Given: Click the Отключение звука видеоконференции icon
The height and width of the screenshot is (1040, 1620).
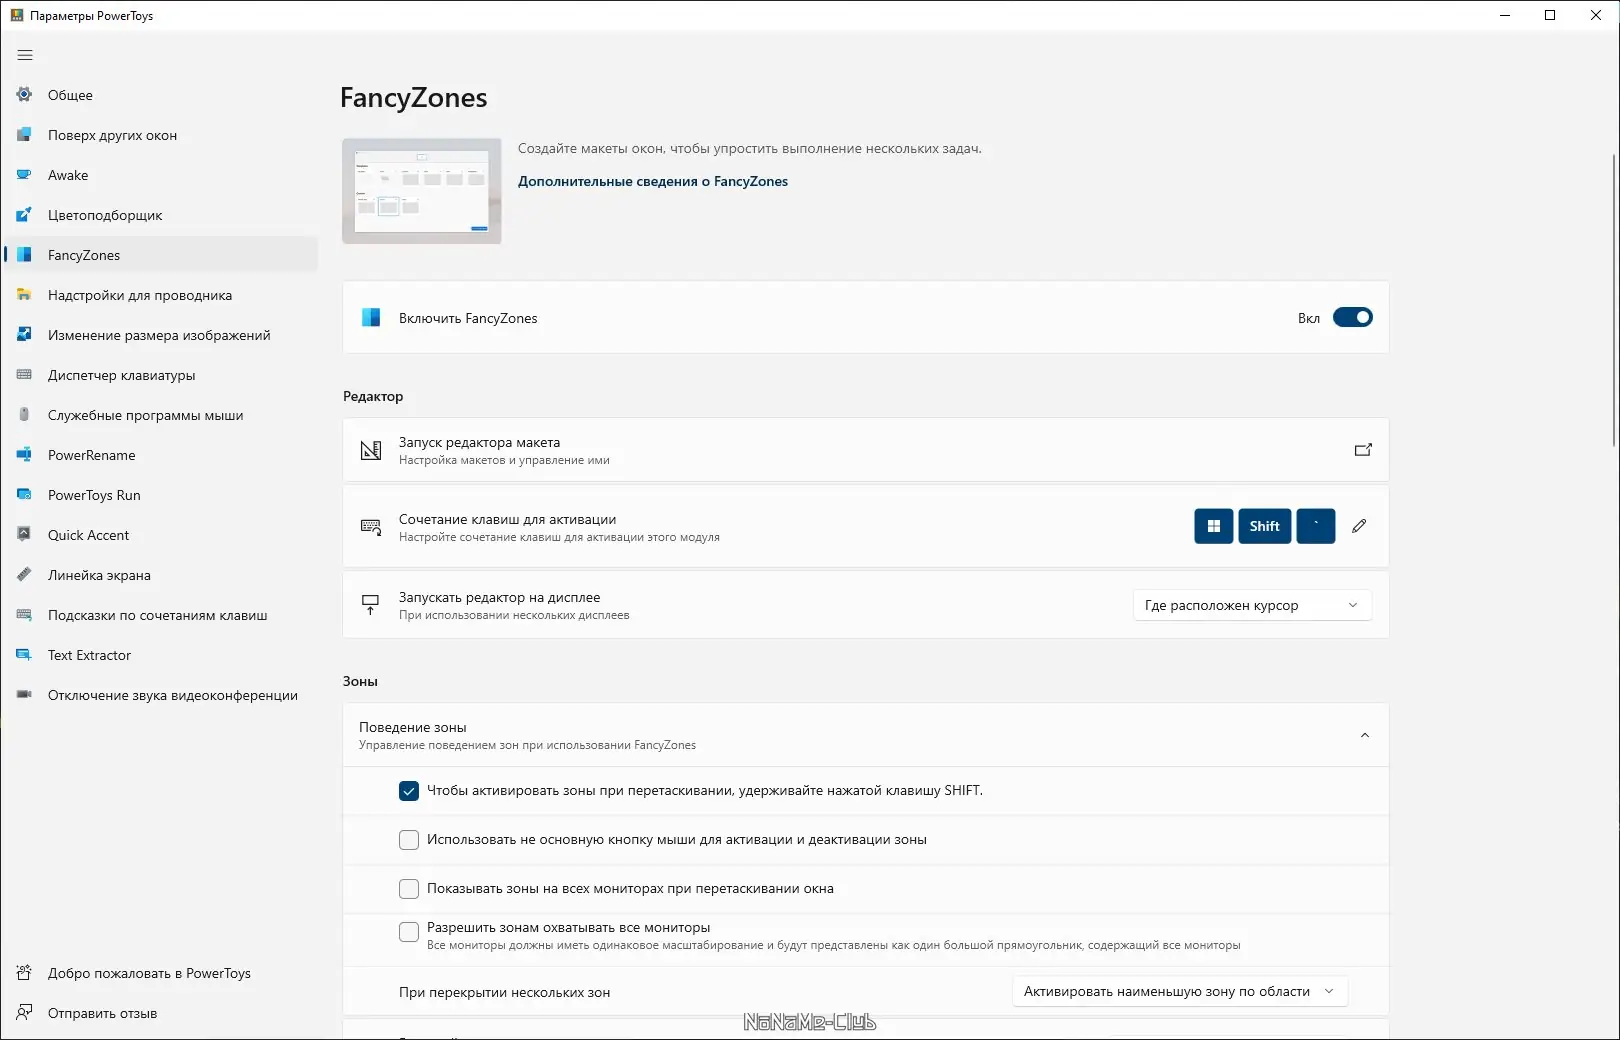Looking at the screenshot, I should pyautogui.click(x=24, y=695).
